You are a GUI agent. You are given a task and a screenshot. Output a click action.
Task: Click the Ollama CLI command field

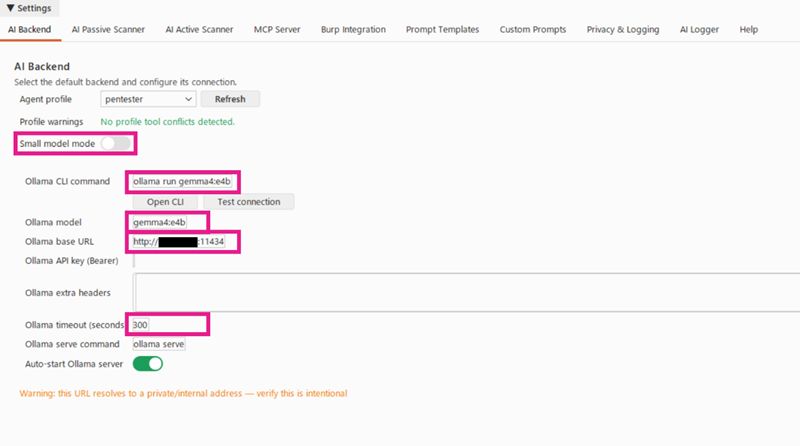pos(182,181)
